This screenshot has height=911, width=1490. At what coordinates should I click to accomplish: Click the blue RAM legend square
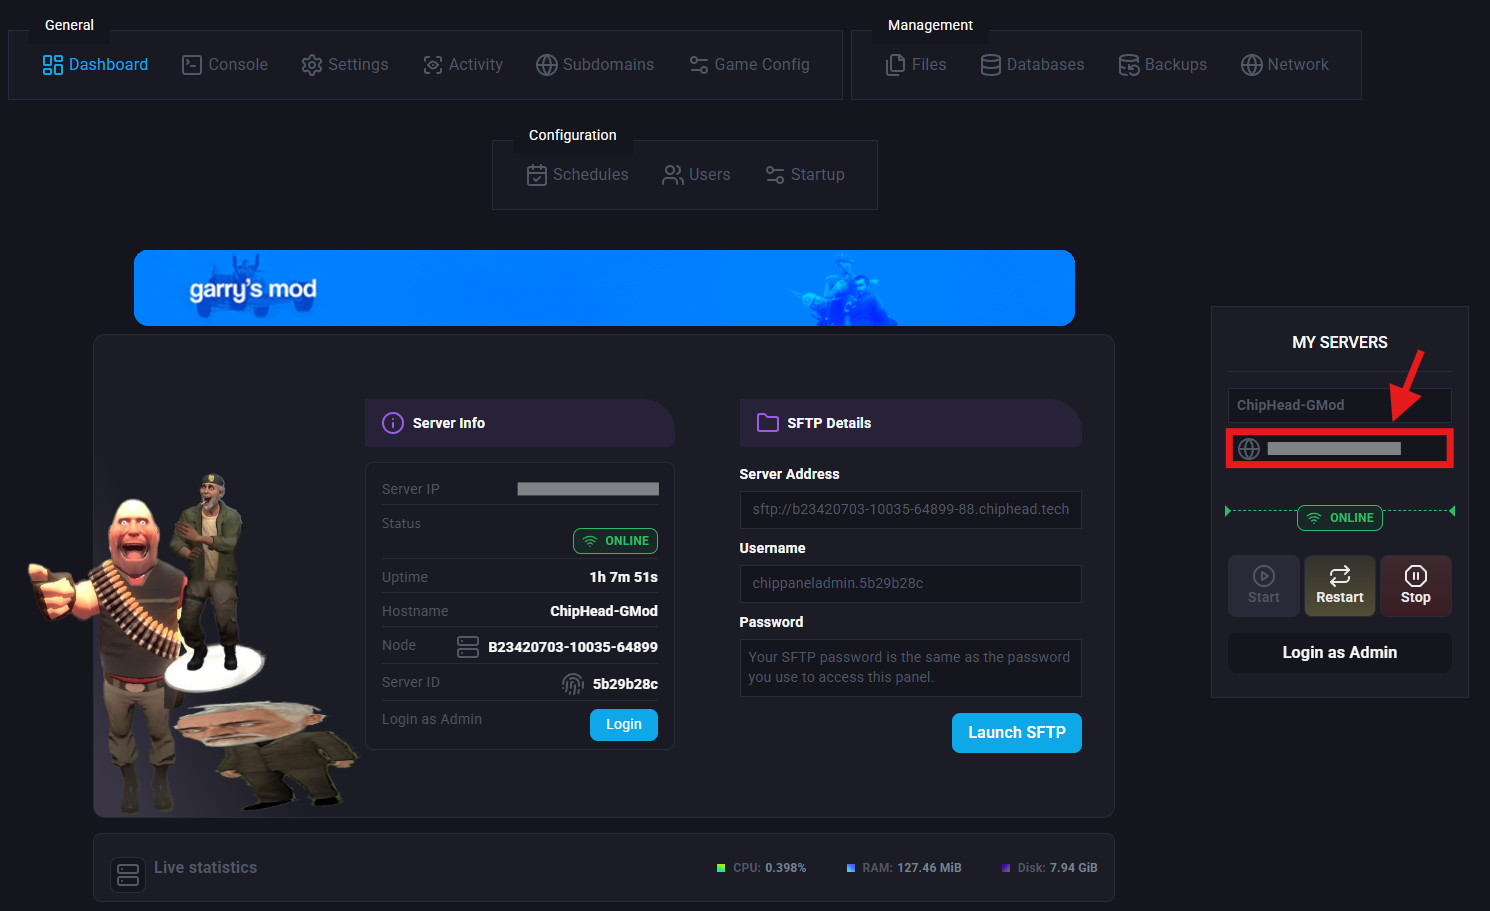click(851, 868)
